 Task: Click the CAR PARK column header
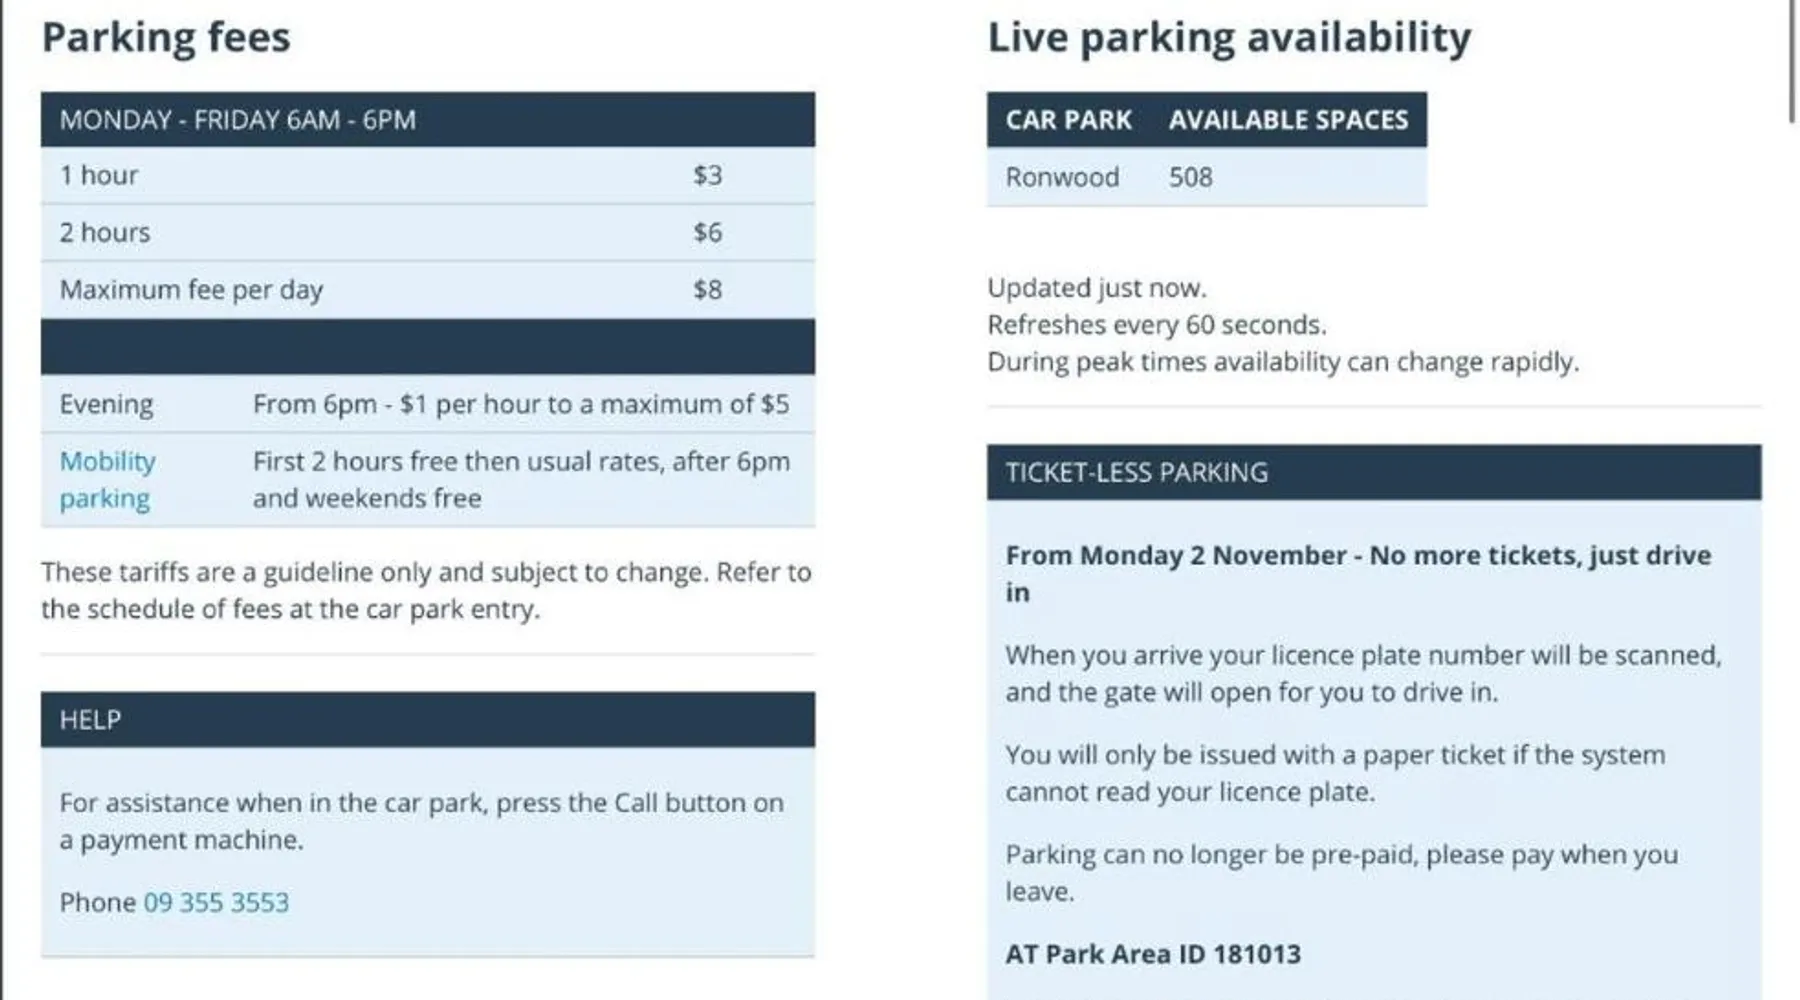1068,120
